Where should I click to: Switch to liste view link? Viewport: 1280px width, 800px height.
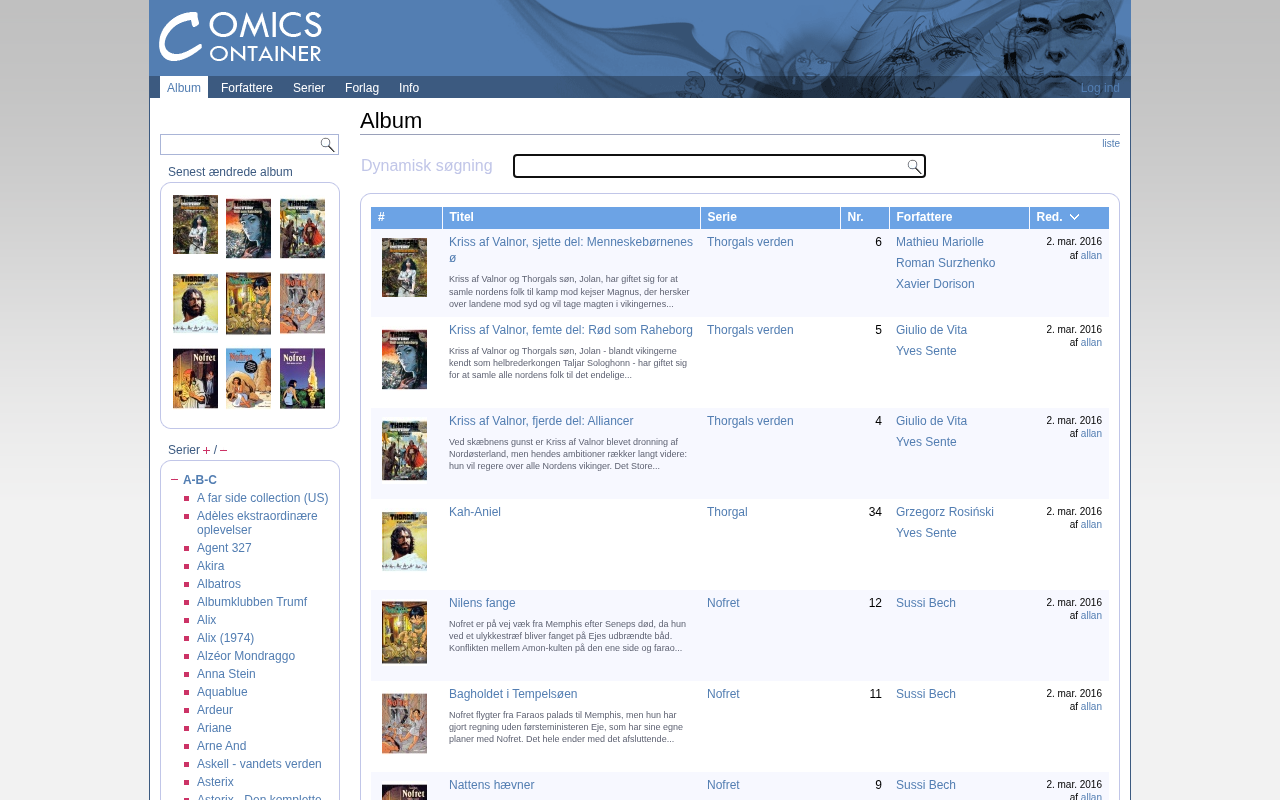coord(1111,144)
